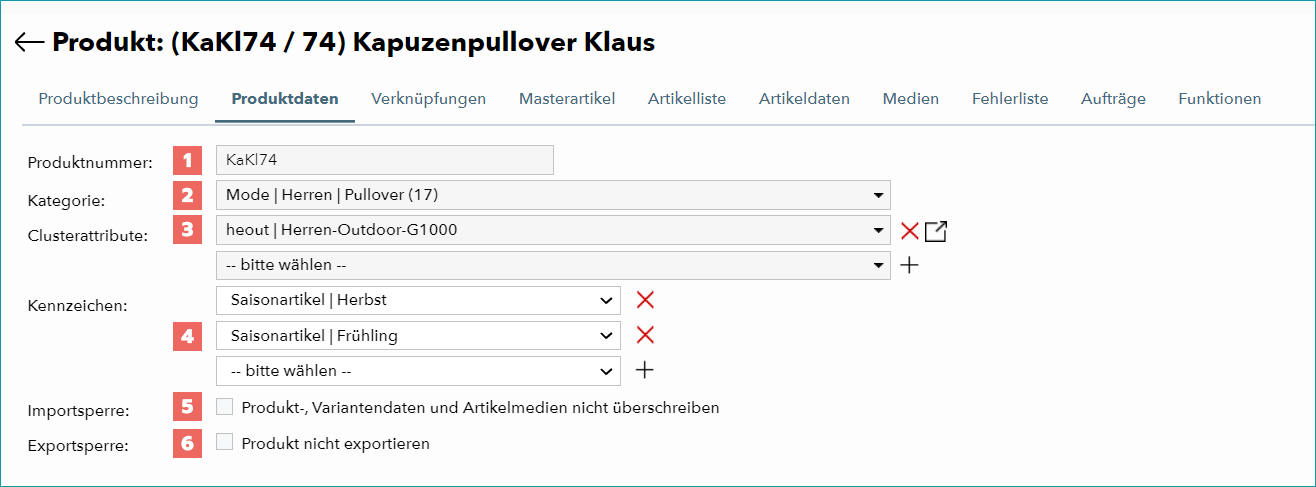The width and height of the screenshot is (1316, 487).
Task: Click the Clusterattribute label
Action: click(x=88, y=236)
